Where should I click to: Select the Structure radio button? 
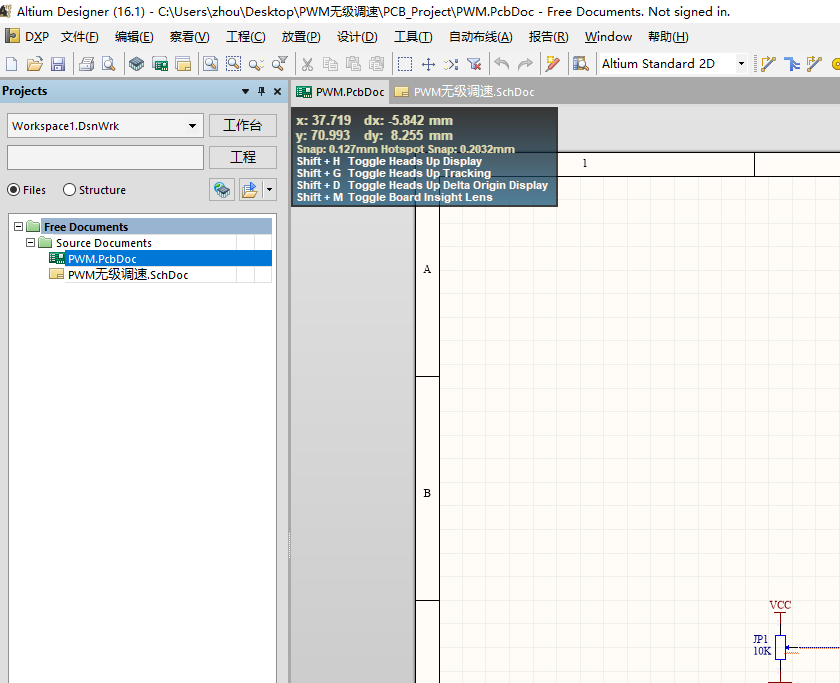[x=69, y=190]
